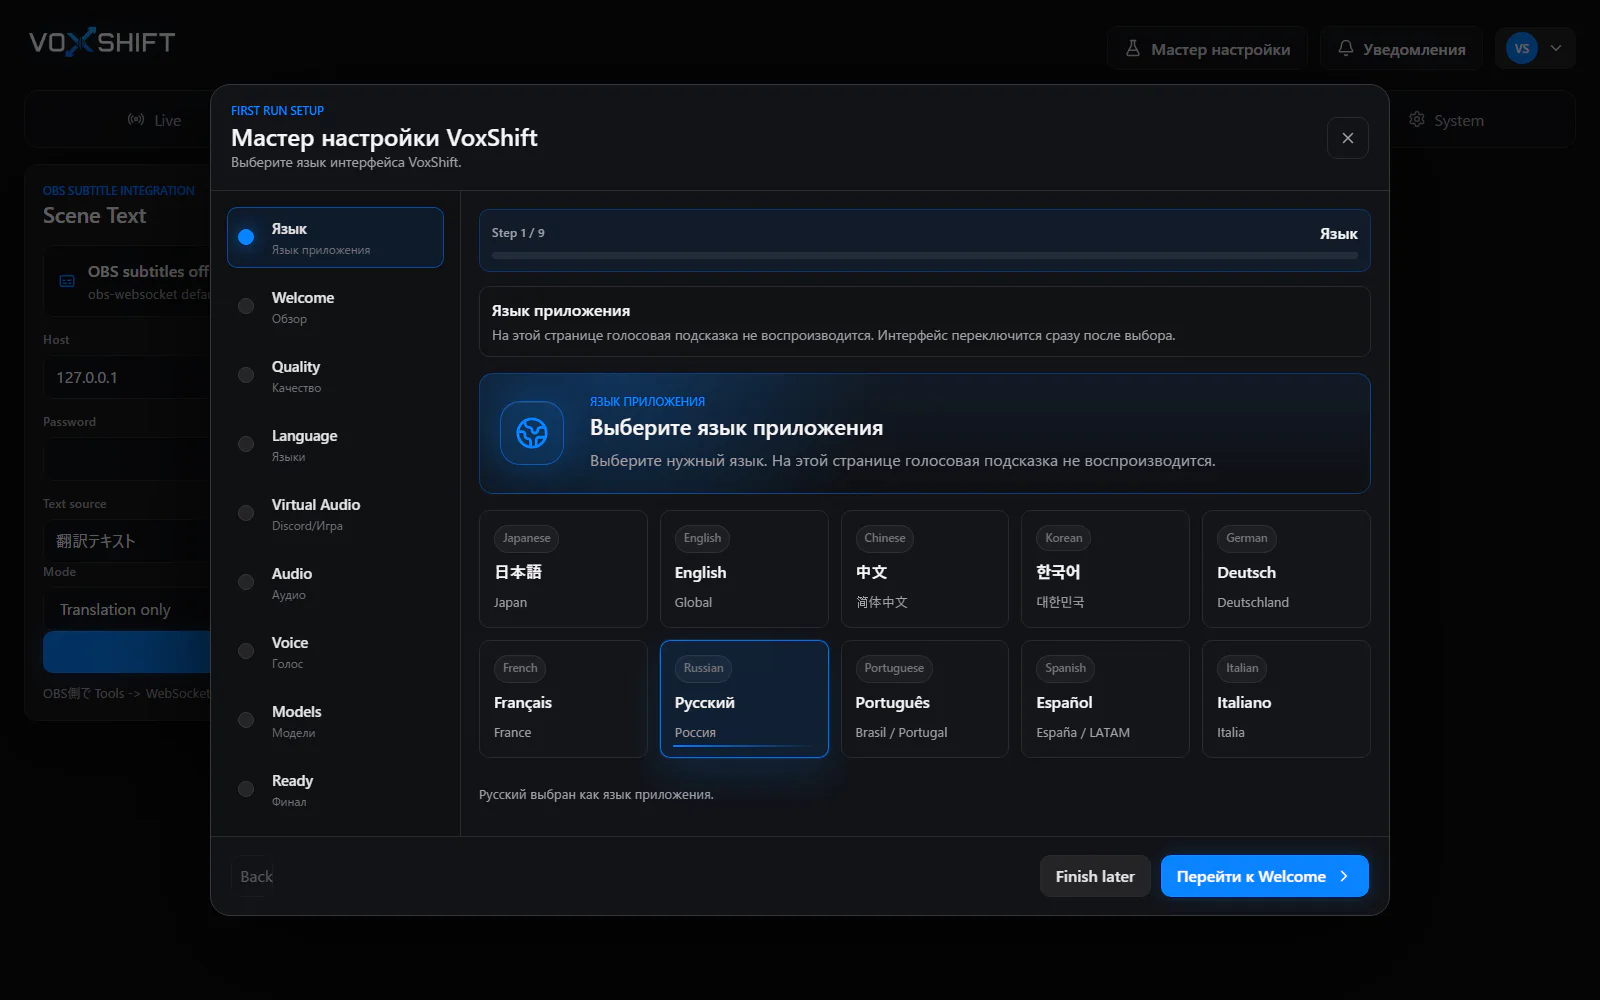The width and height of the screenshot is (1600, 1000).
Task: Open Мастер настройки in top bar
Action: 1207,48
